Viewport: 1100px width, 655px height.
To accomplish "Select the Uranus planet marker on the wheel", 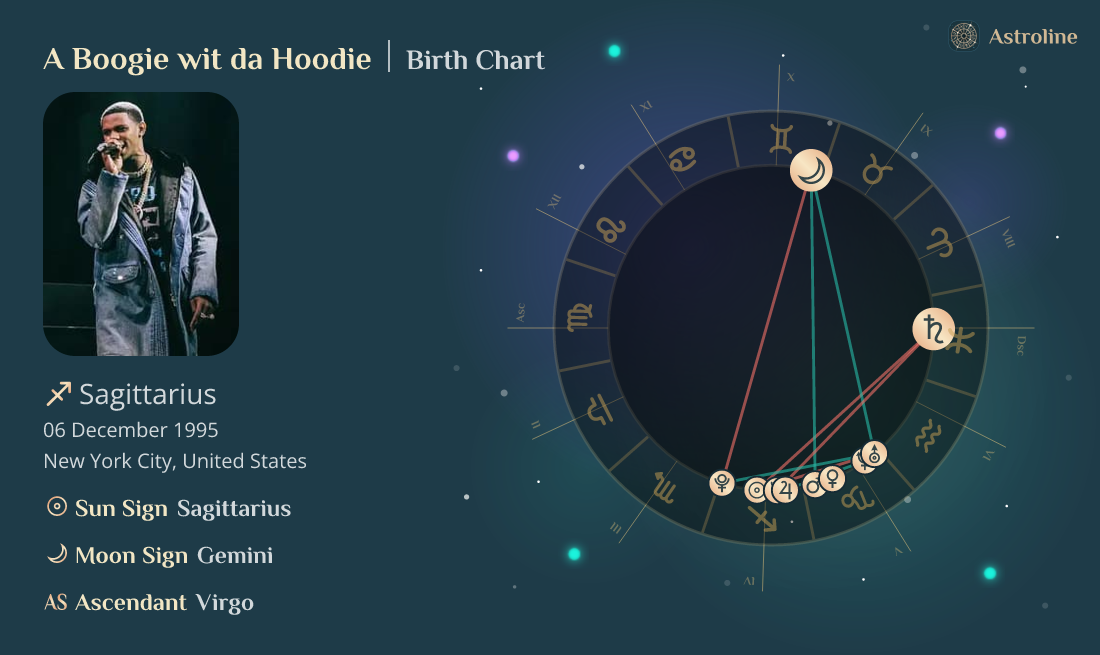I will (874, 454).
